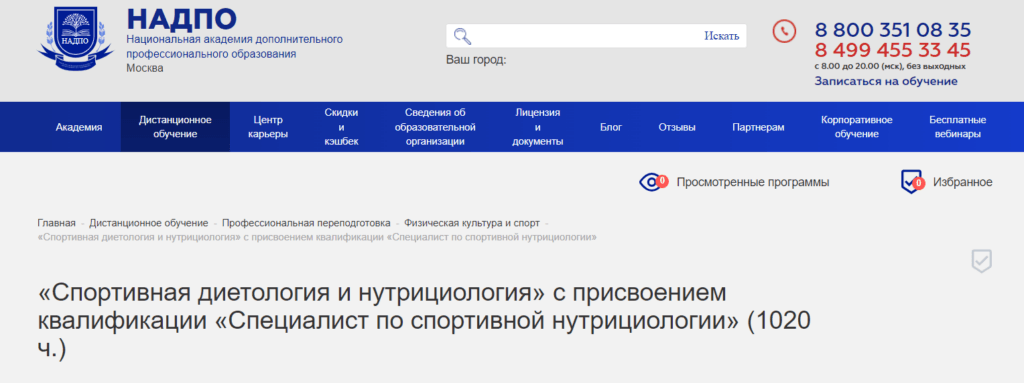Click the Искать search button
The image size is (1024, 383).
[722, 36]
